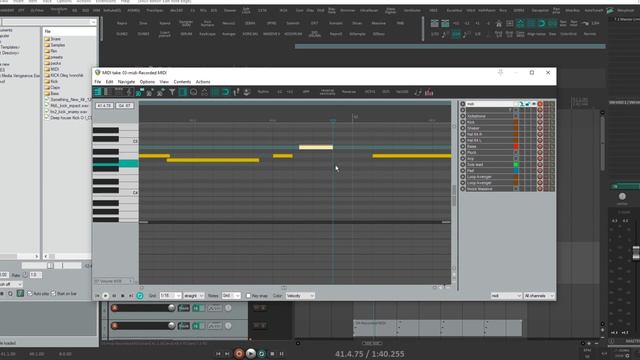
Task: Arm record for the Solo lead track row
Action: tap(540, 164)
